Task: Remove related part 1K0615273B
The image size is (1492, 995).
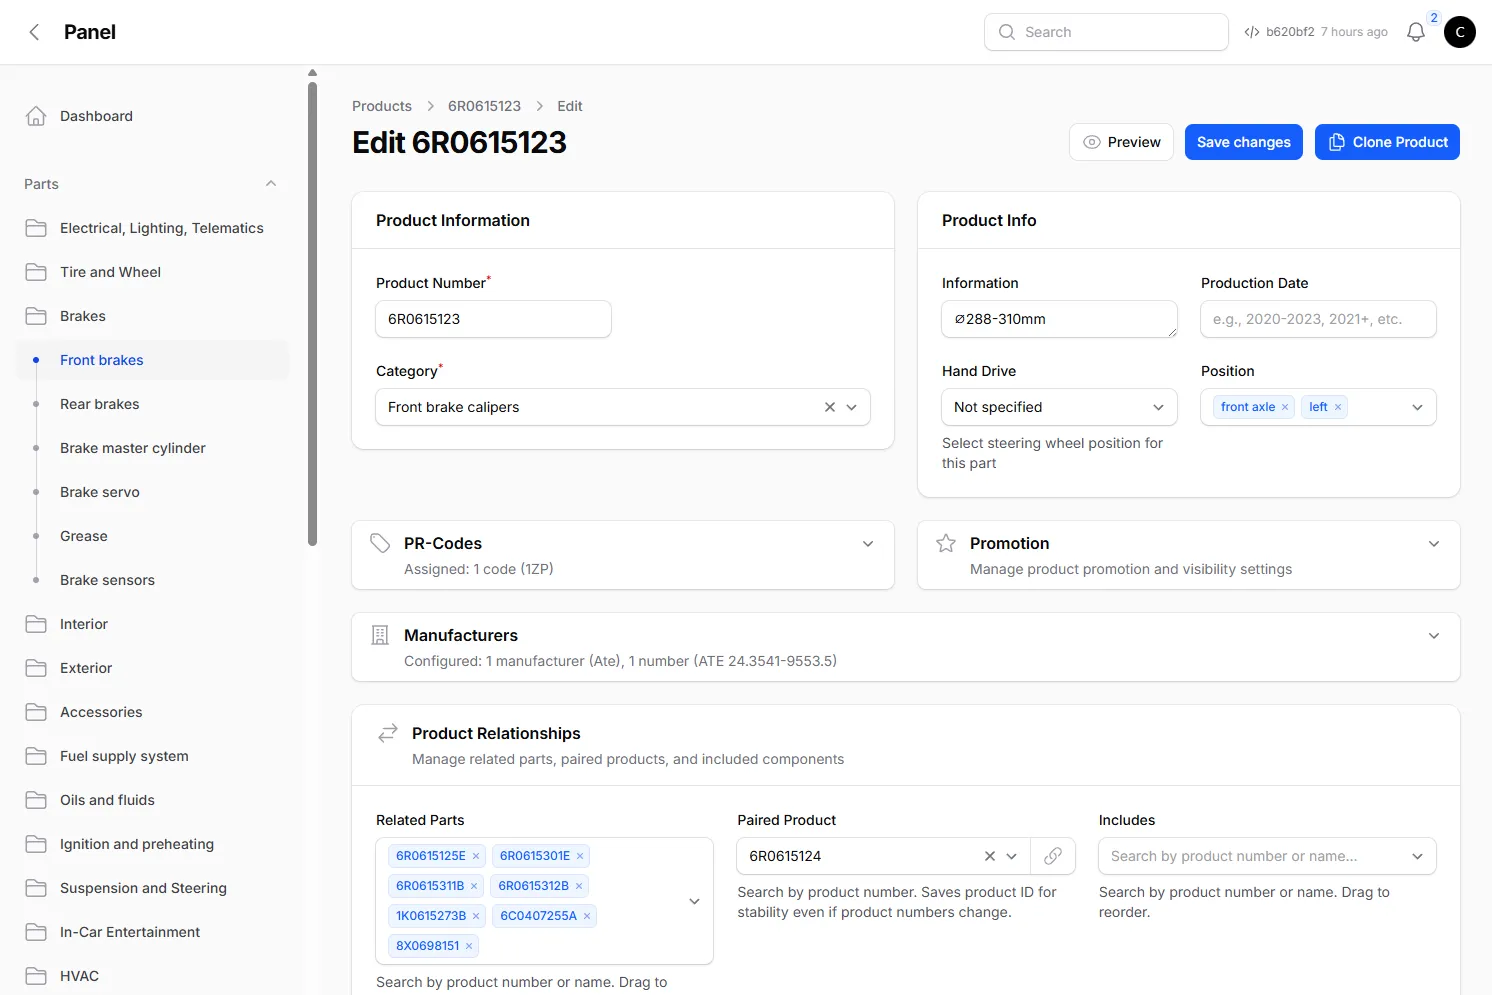Action: point(476,916)
